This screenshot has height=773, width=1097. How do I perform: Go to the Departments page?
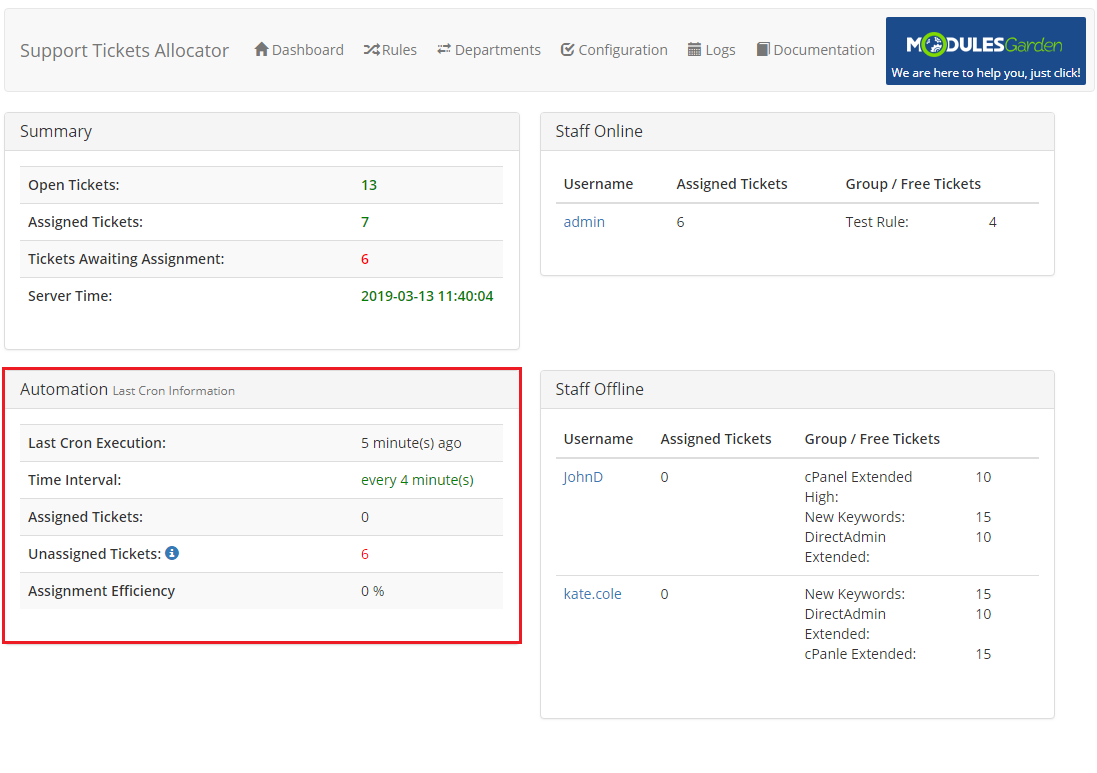[488, 50]
